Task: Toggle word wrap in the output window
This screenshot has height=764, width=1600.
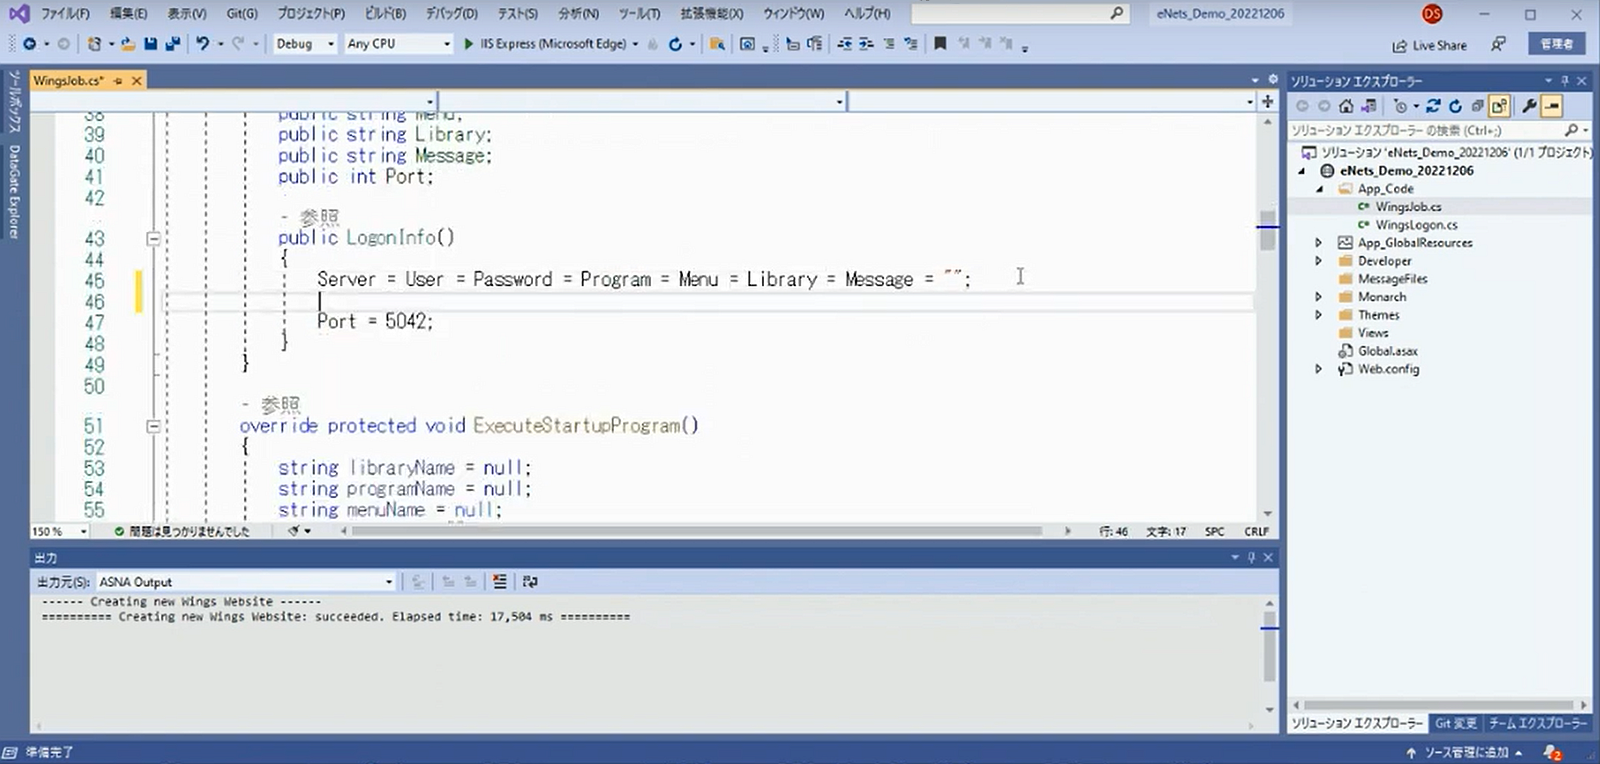Action: pyautogui.click(x=530, y=582)
